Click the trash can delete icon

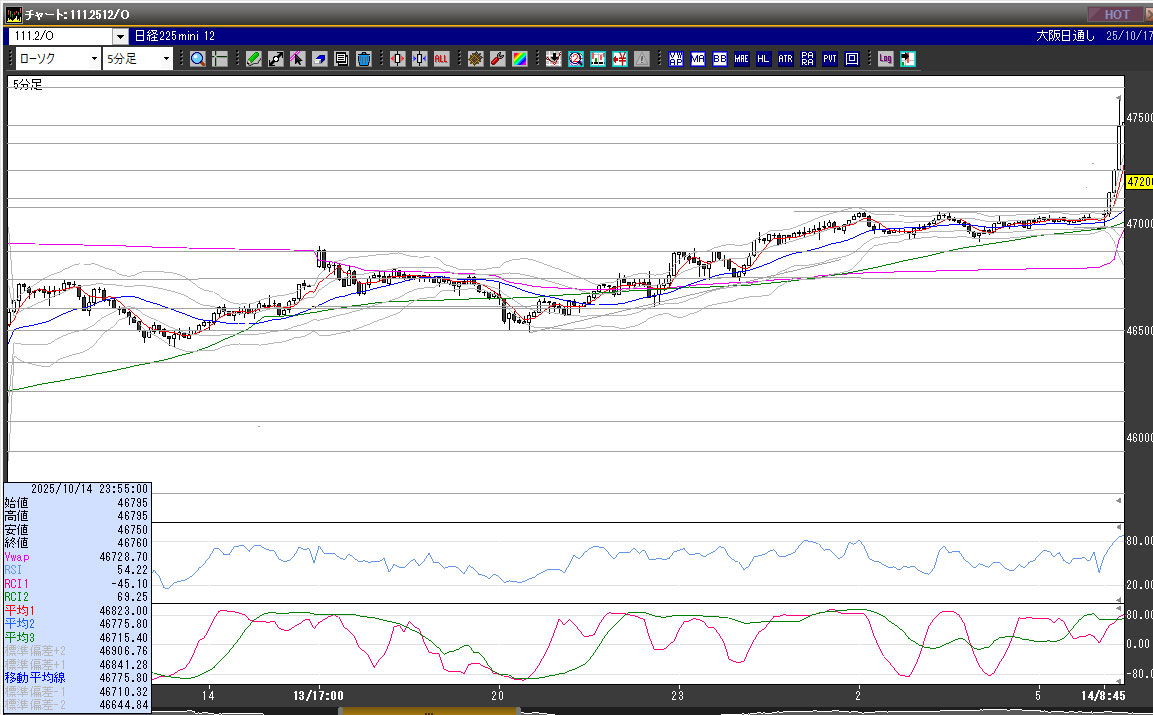[x=363, y=59]
